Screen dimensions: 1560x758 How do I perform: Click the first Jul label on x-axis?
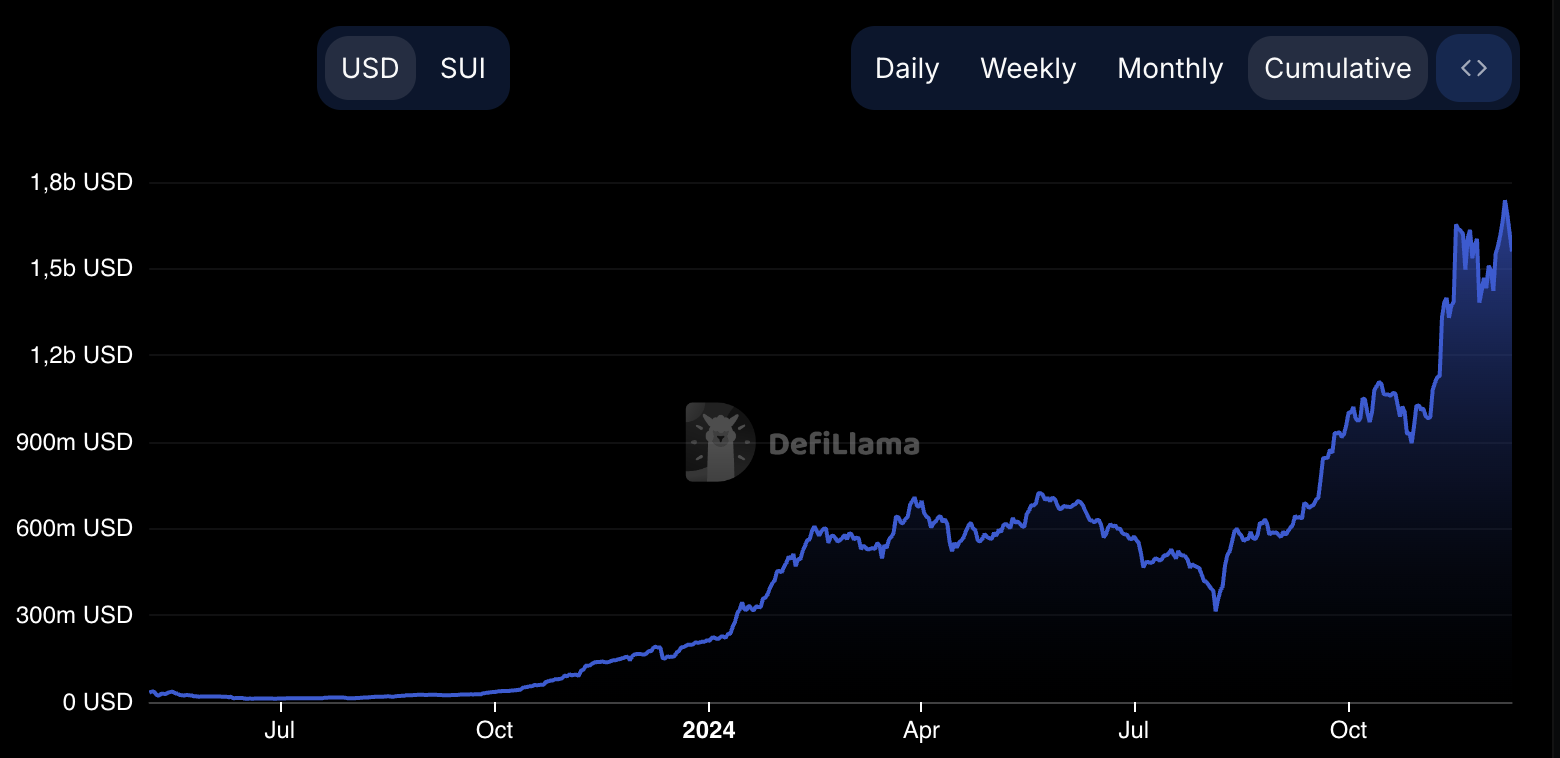point(280,730)
